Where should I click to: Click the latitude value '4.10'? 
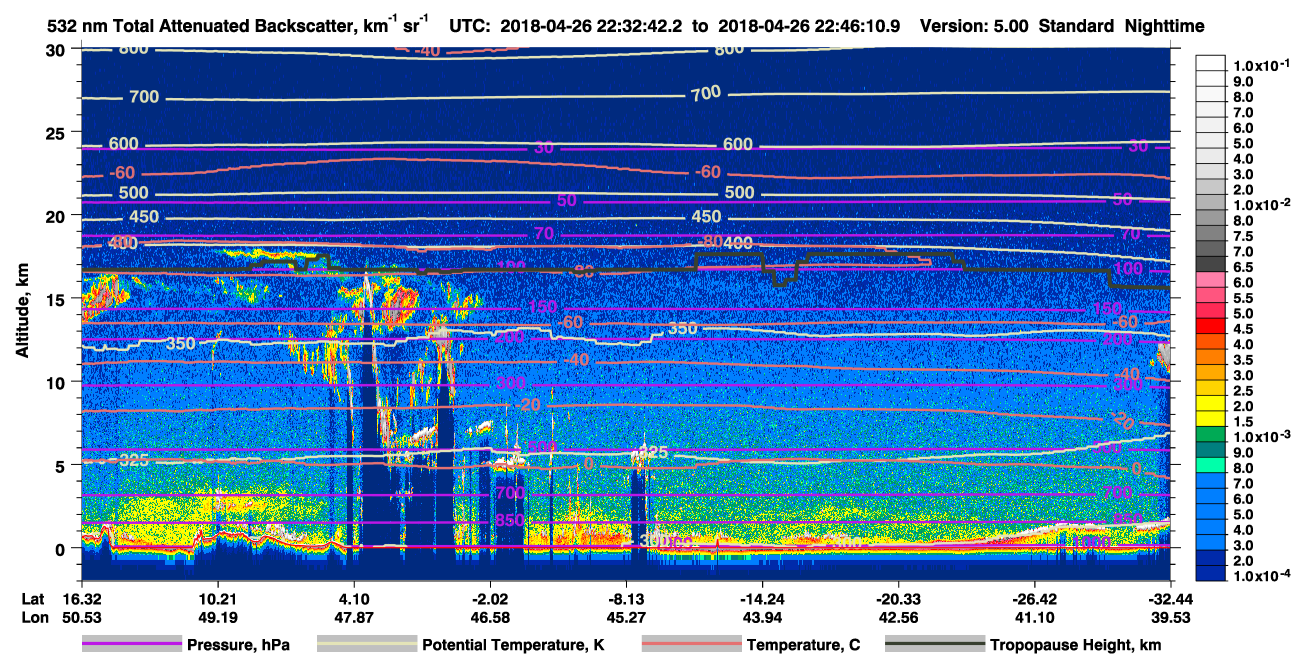click(x=354, y=599)
